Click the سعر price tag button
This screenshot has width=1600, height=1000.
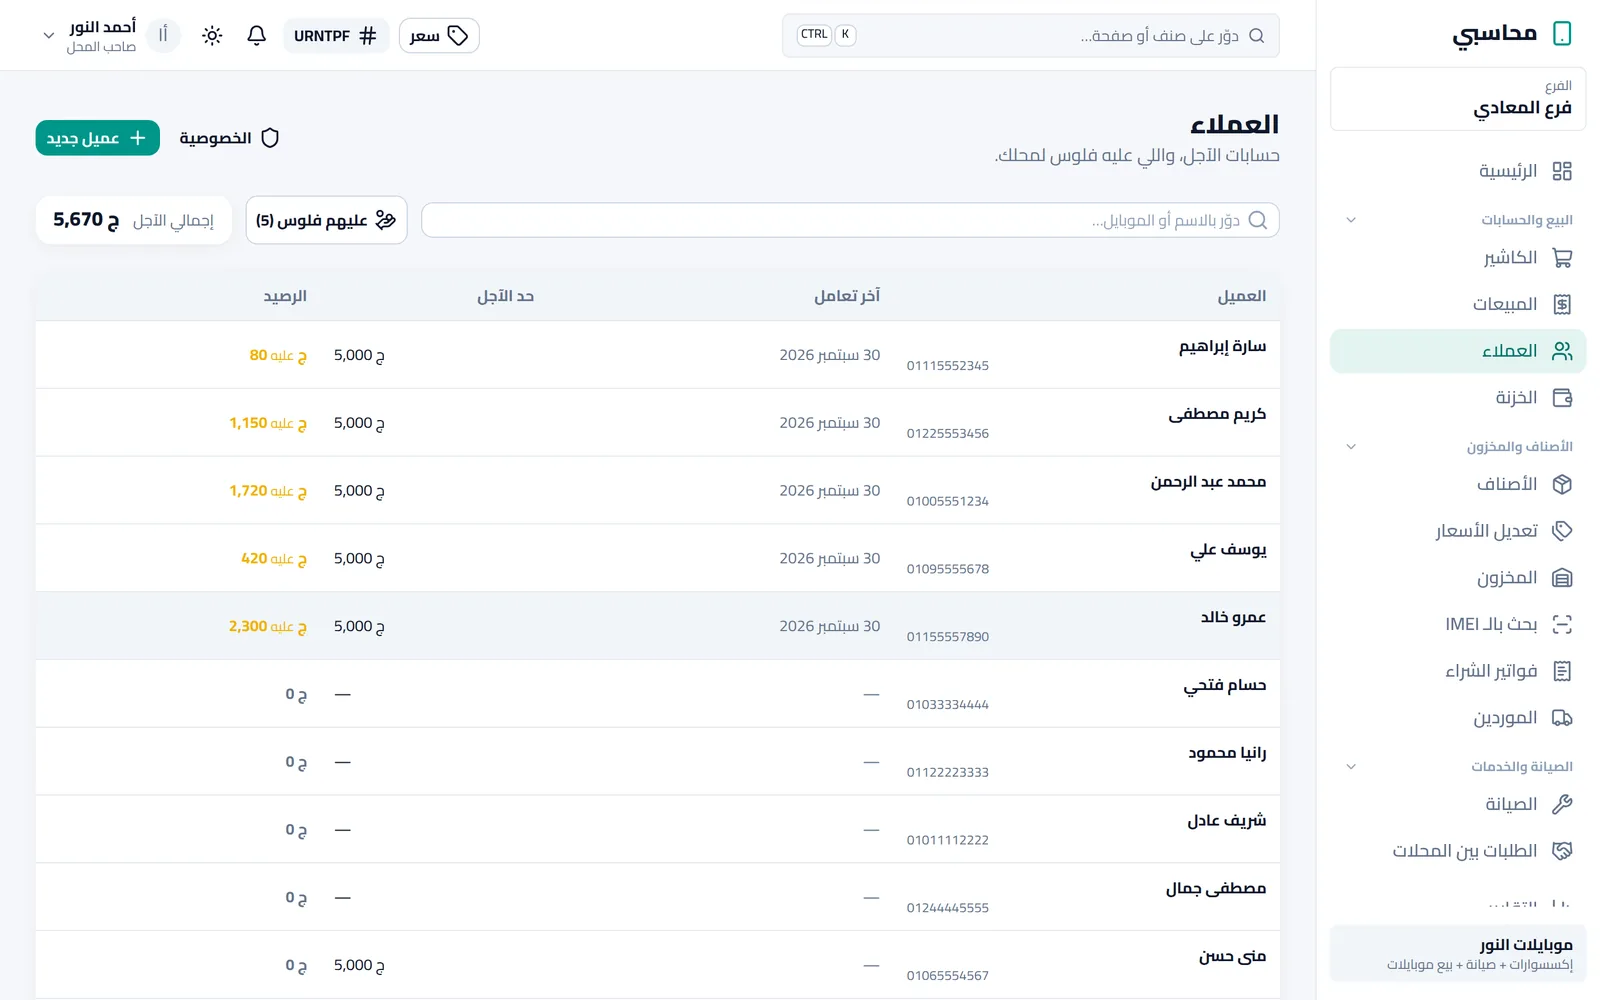[x=439, y=36]
